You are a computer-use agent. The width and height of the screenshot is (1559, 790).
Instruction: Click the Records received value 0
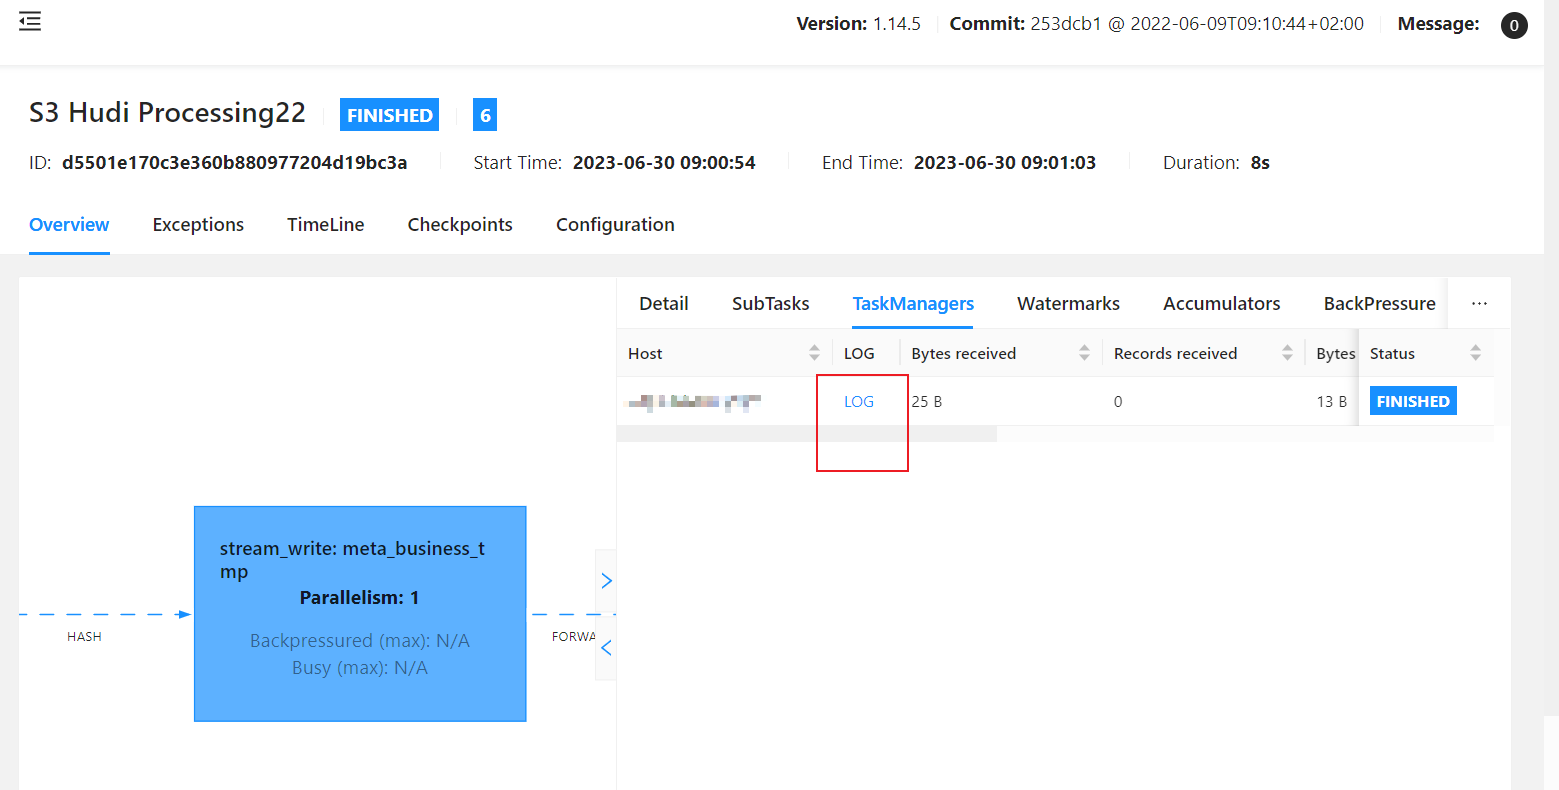click(x=1118, y=402)
